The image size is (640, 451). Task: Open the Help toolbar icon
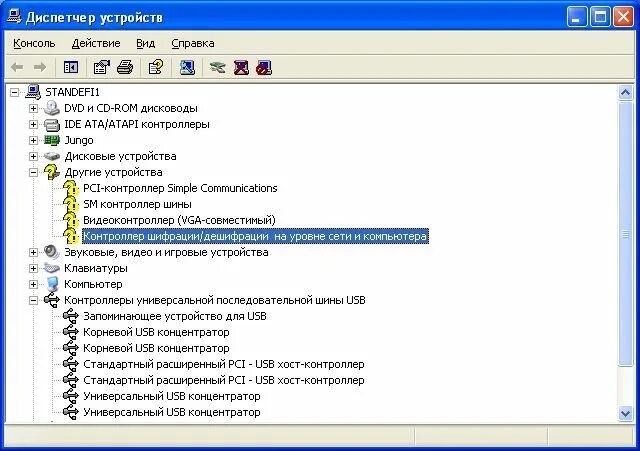[x=156, y=67]
